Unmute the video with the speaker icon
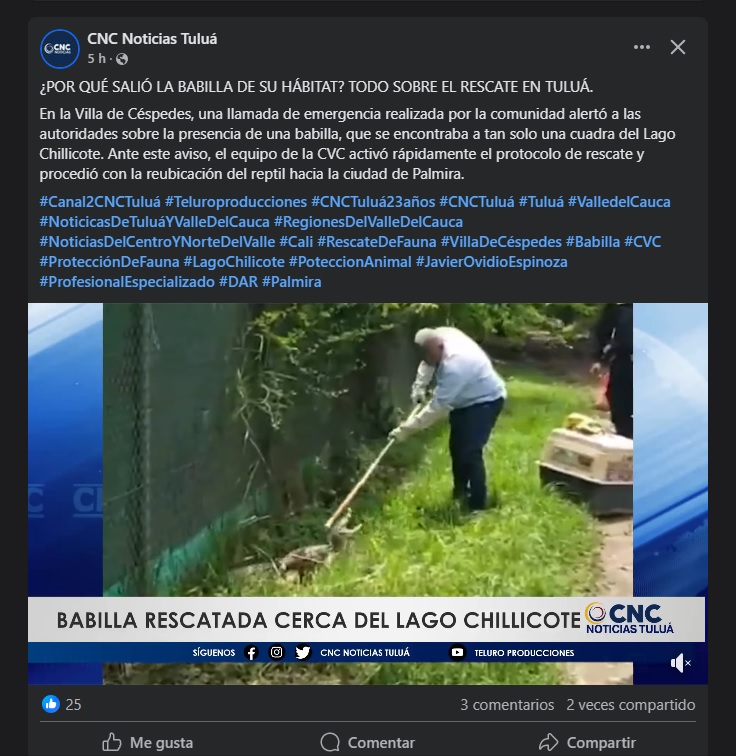 [681, 663]
